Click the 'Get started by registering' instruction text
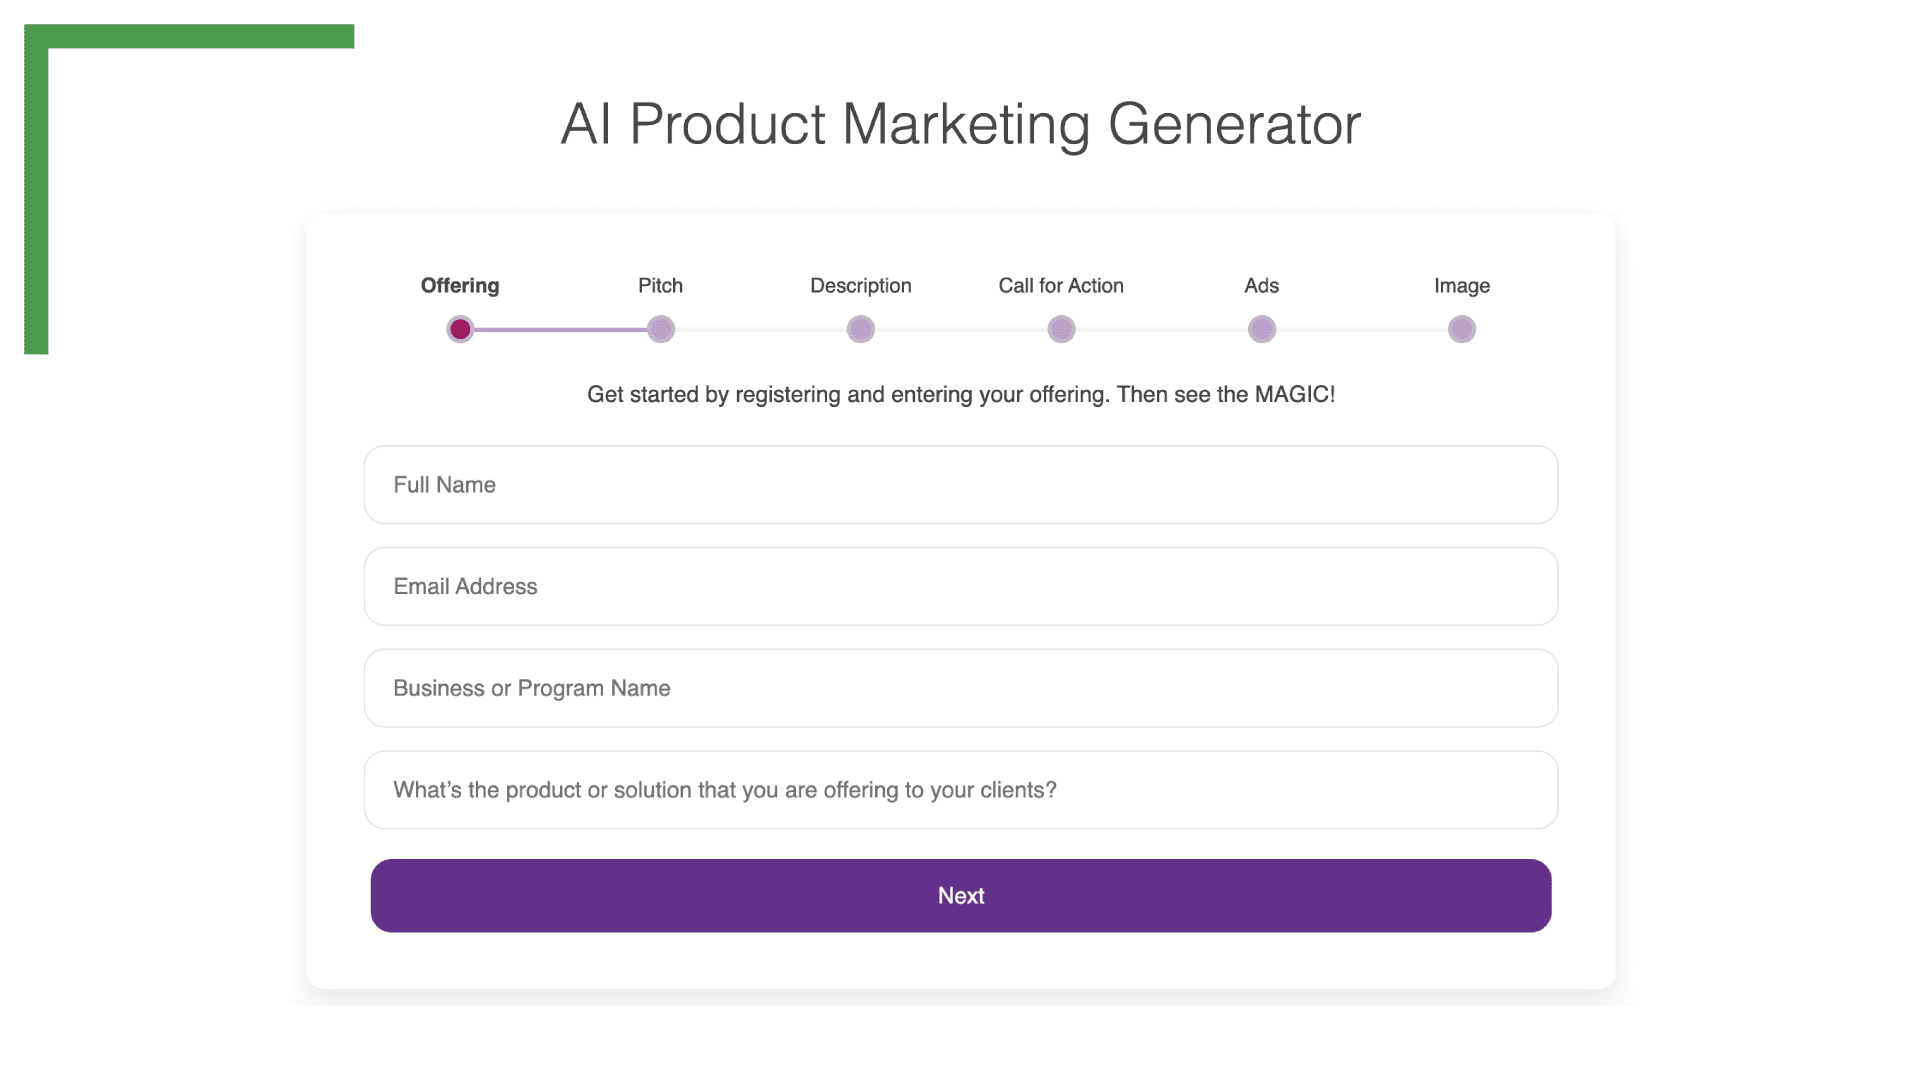This screenshot has height=1080, width=1920. 960,395
